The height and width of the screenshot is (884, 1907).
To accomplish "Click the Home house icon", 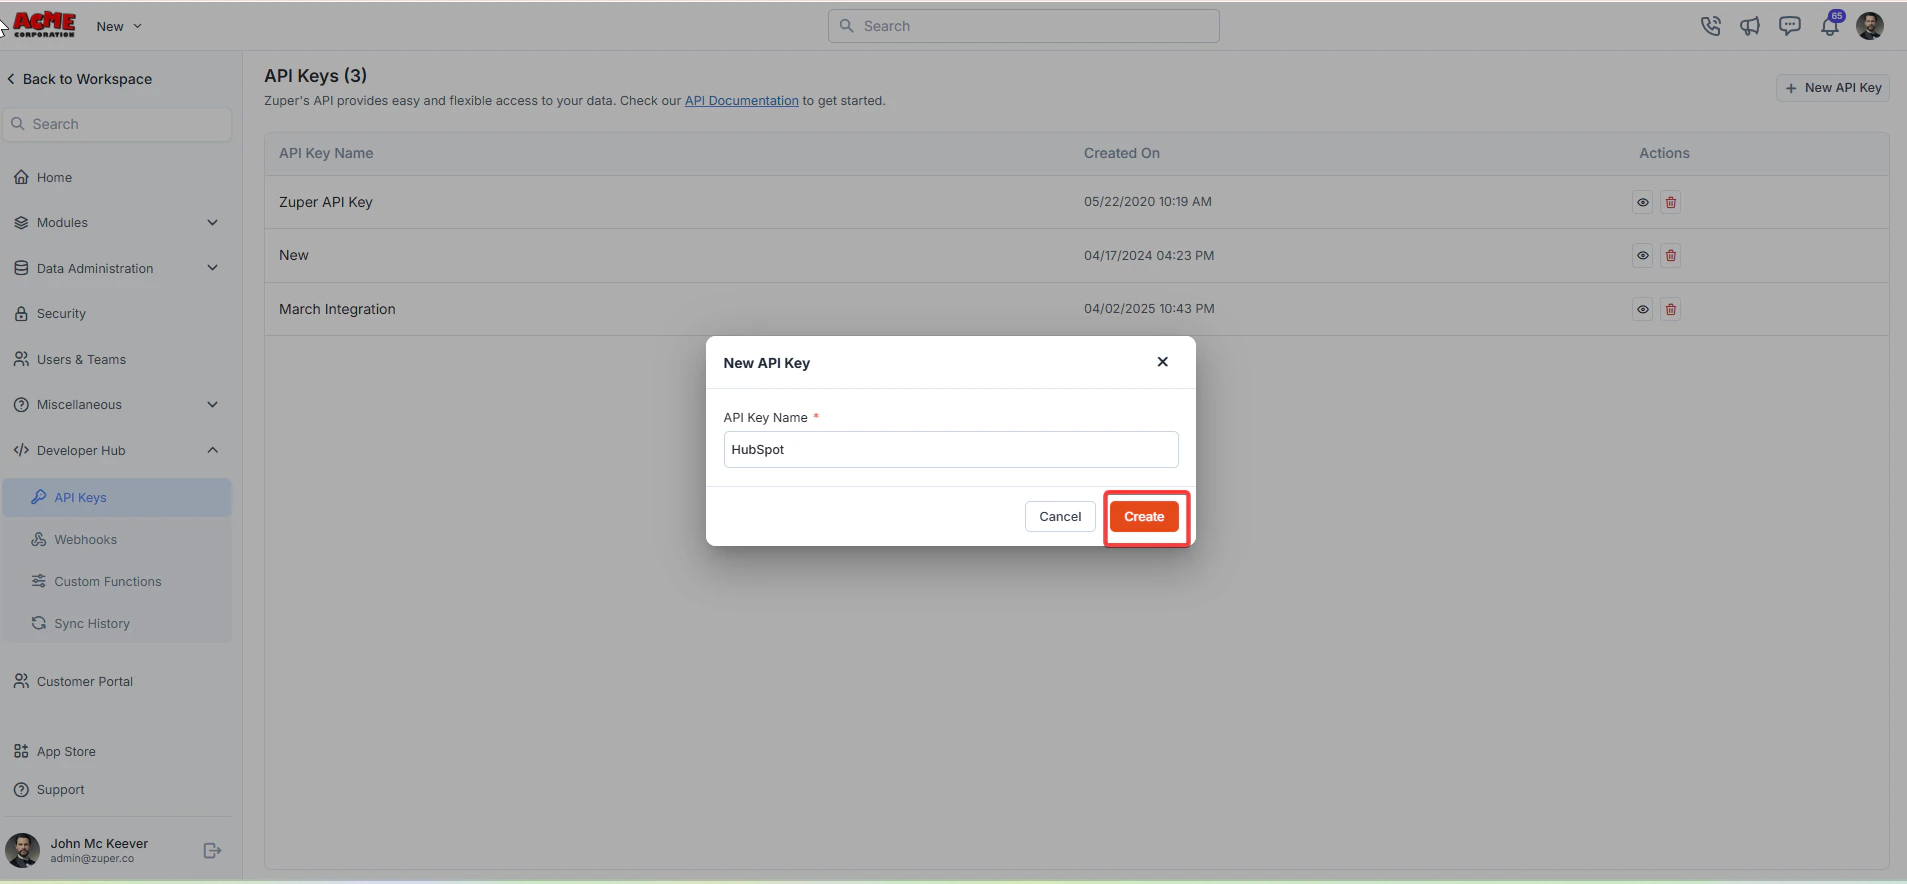I will (21, 177).
